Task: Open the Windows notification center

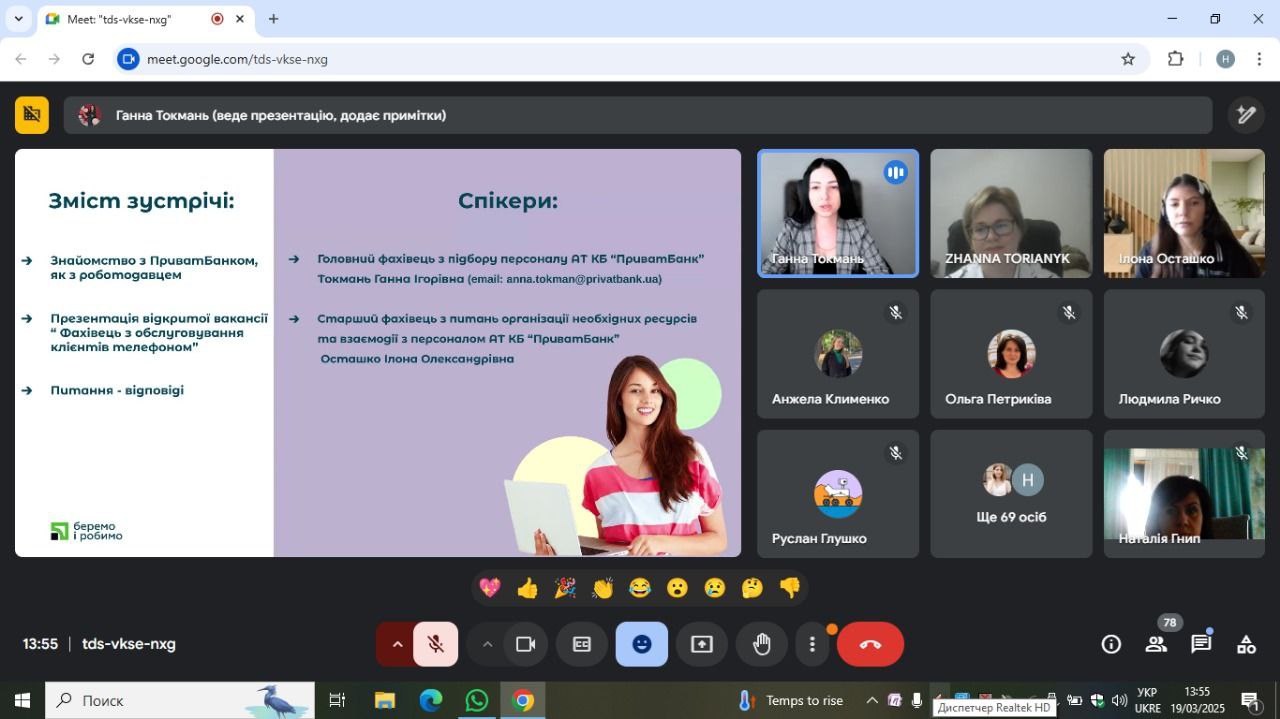Action: coord(1249,700)
